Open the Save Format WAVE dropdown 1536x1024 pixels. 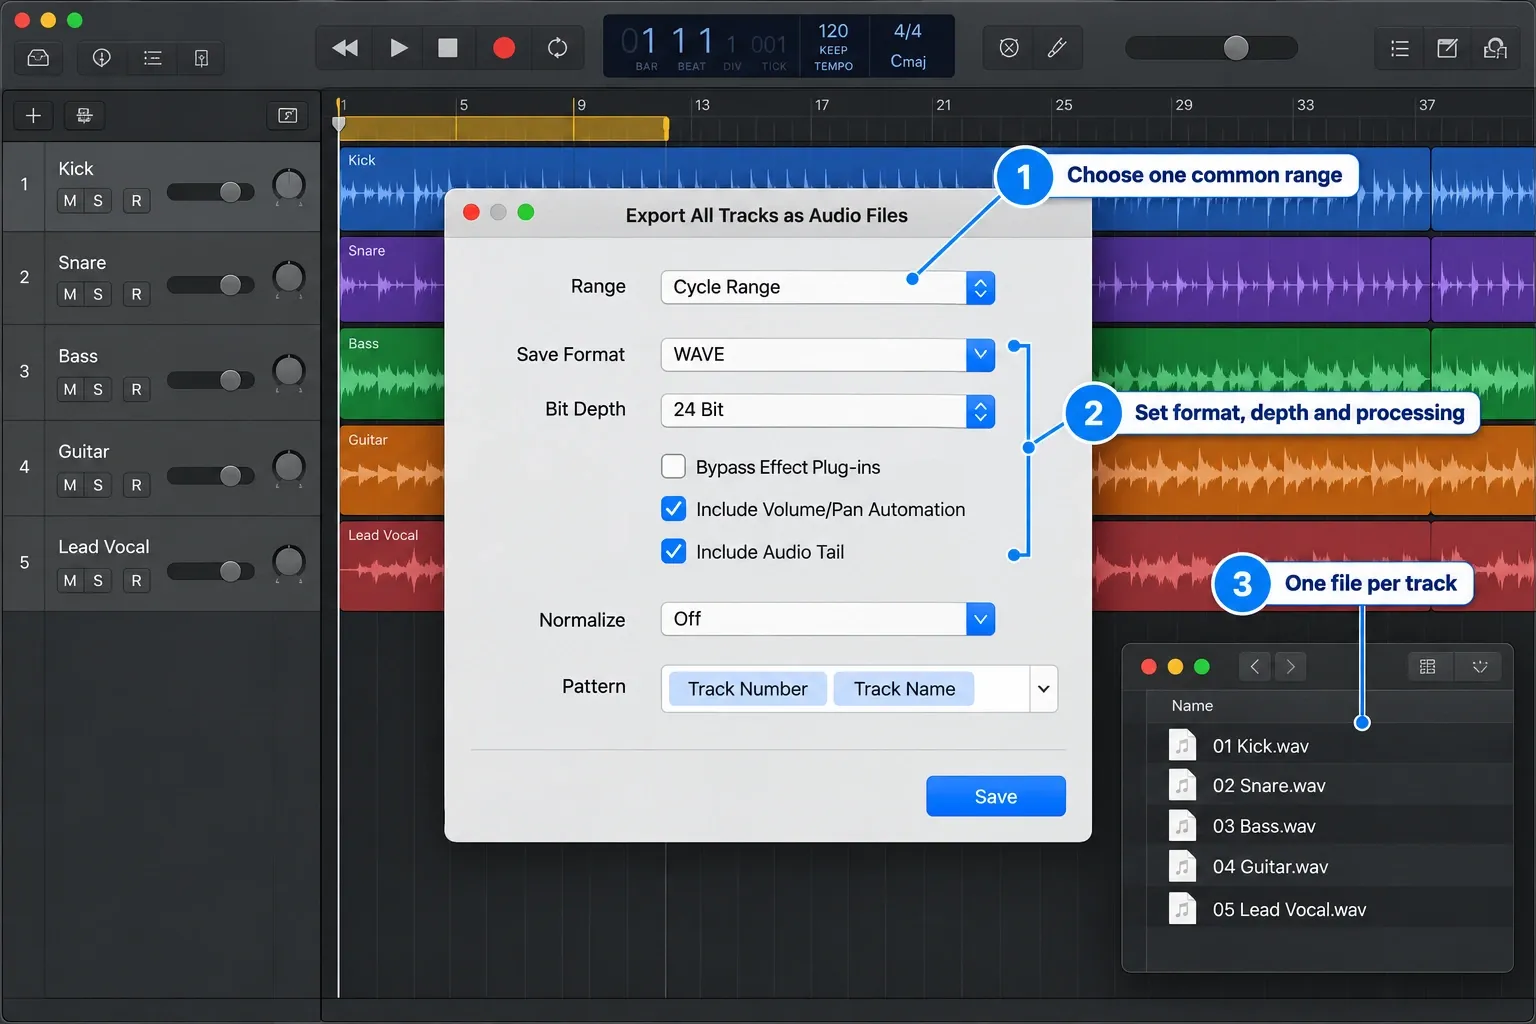pyautogui.click(x=828, y=355)
